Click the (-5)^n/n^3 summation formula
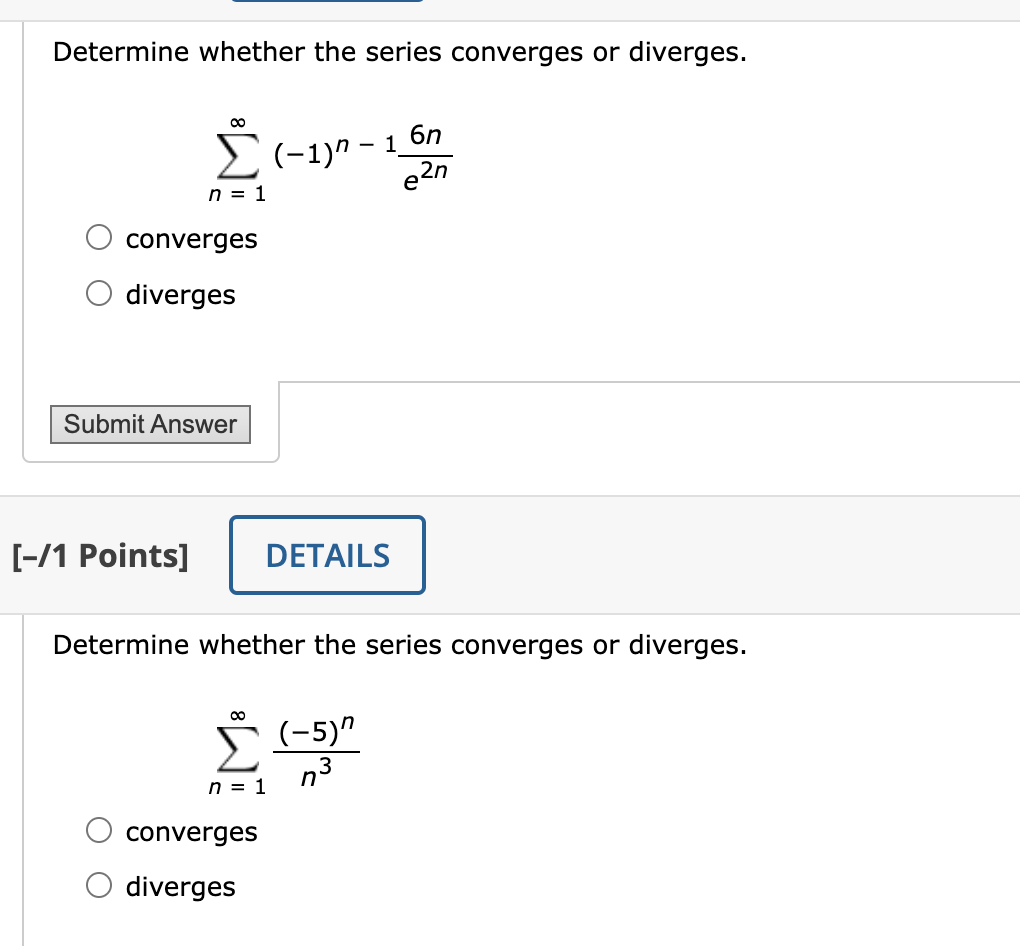Image resolution: width=1020 pixels, height=946 pixels. point(285,750)
